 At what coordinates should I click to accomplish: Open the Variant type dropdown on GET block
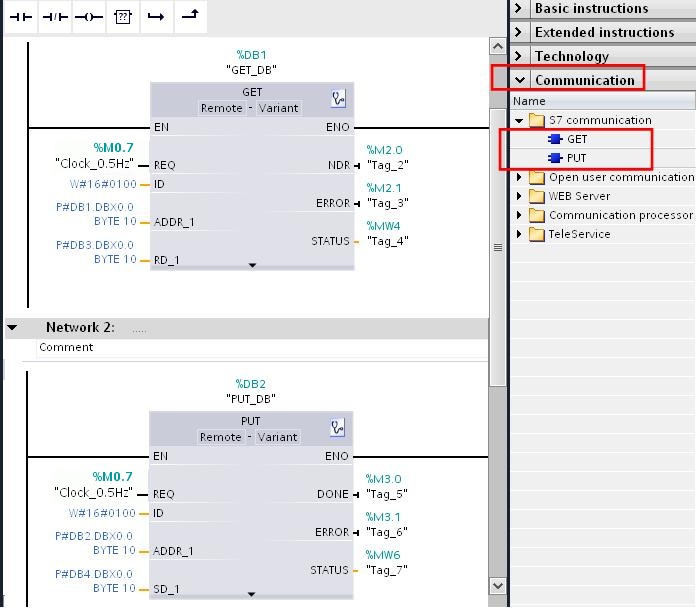(278, 108)
